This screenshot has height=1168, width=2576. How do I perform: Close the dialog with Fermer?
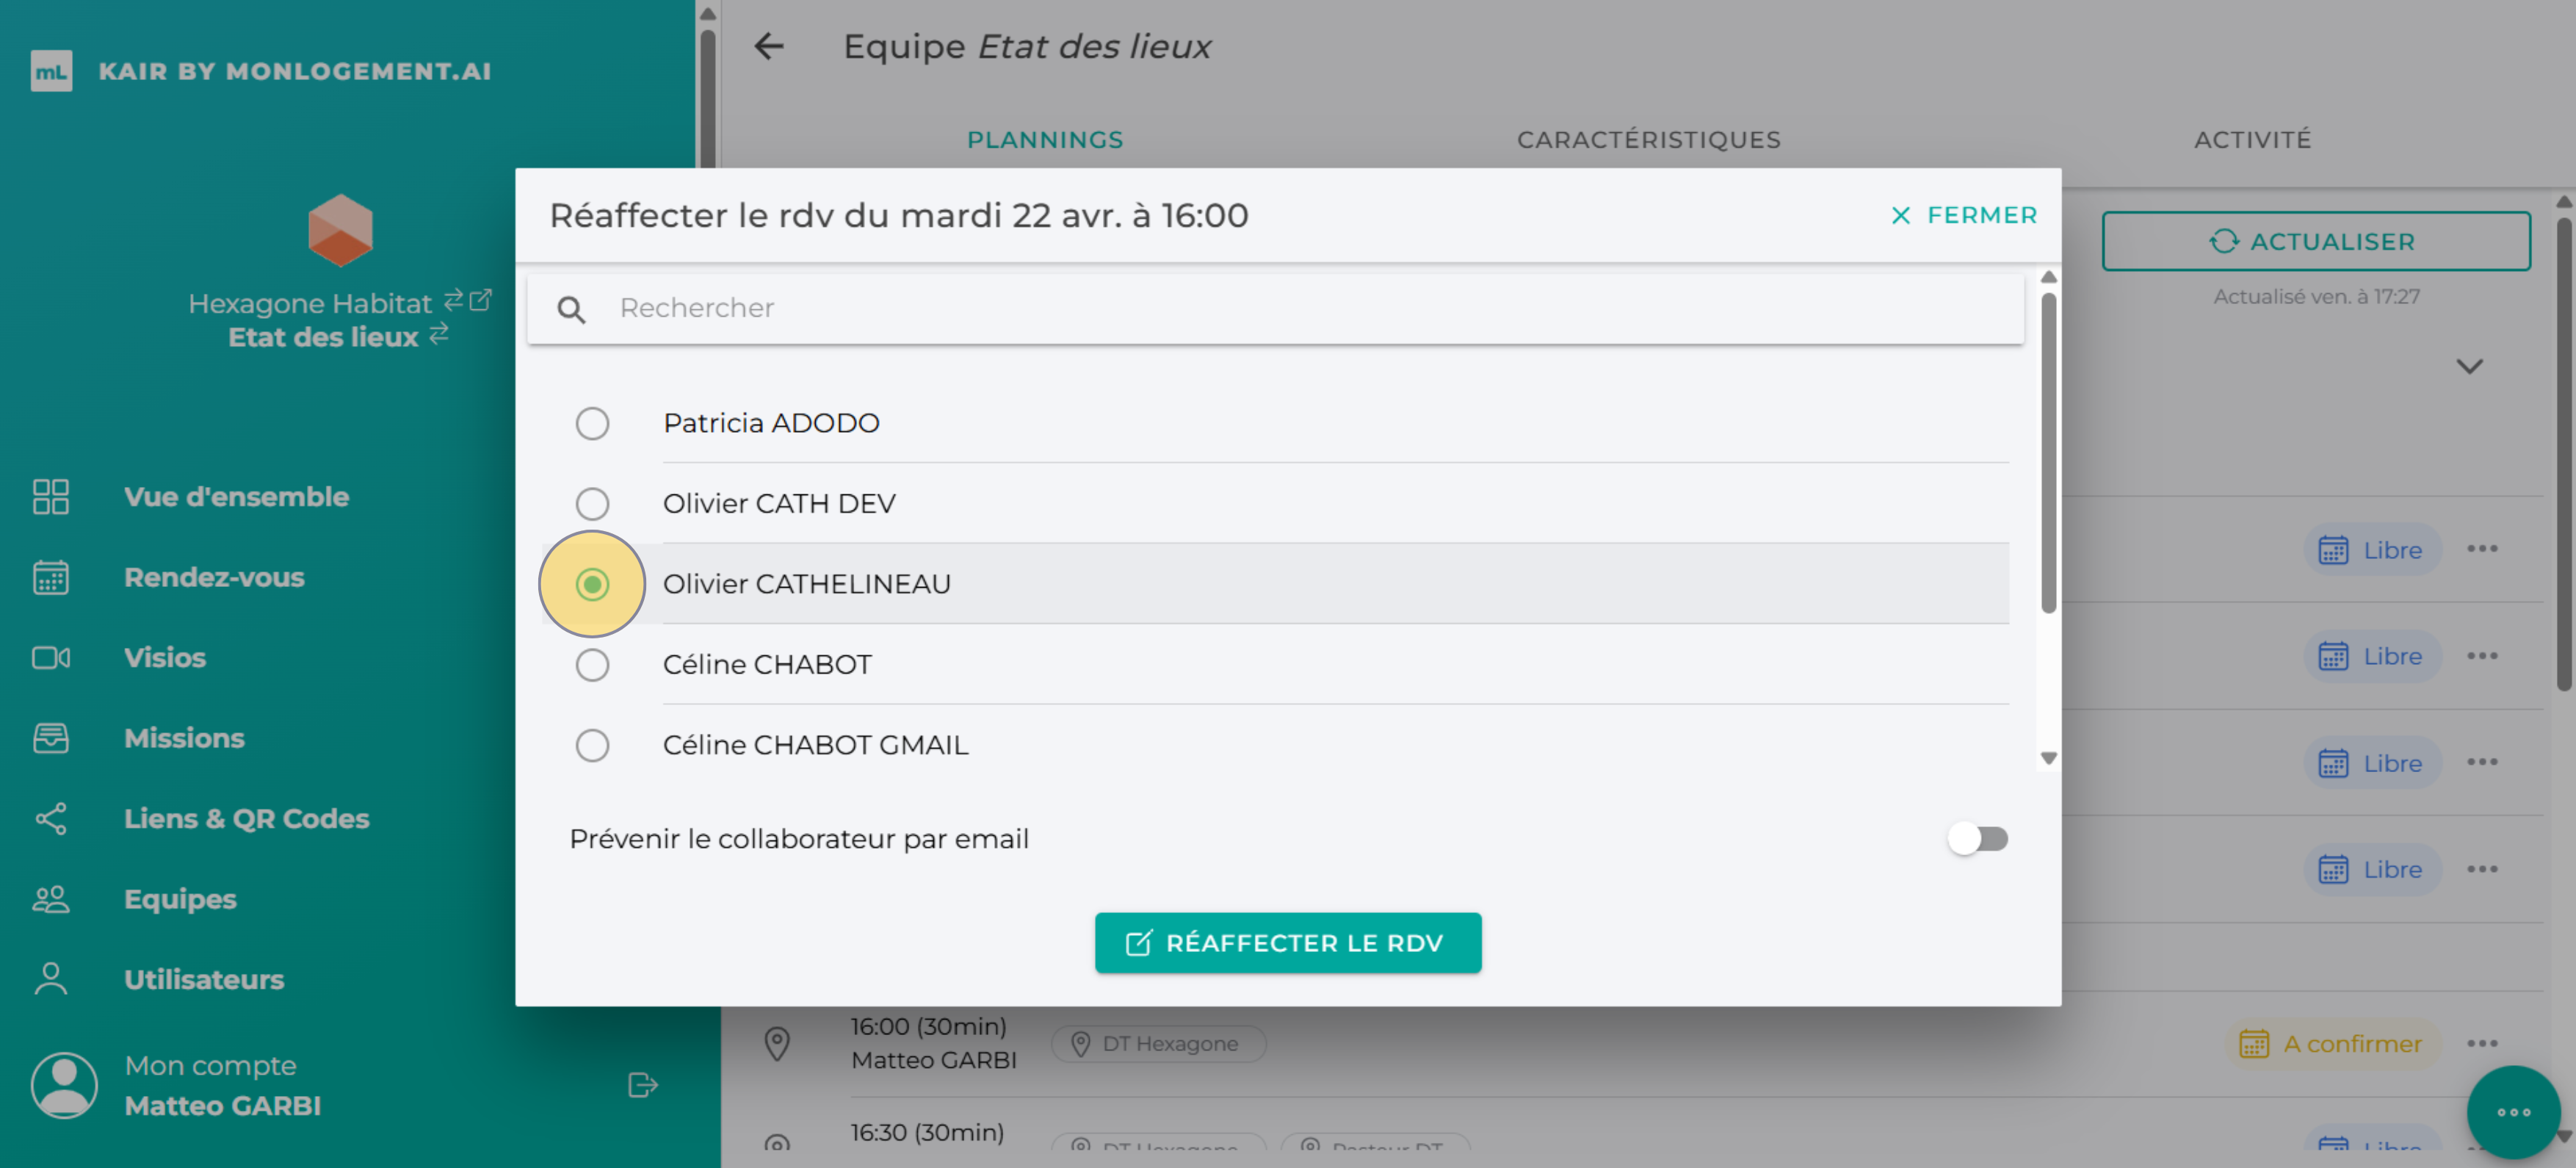pyautogui.click(x=1963, y=215)
